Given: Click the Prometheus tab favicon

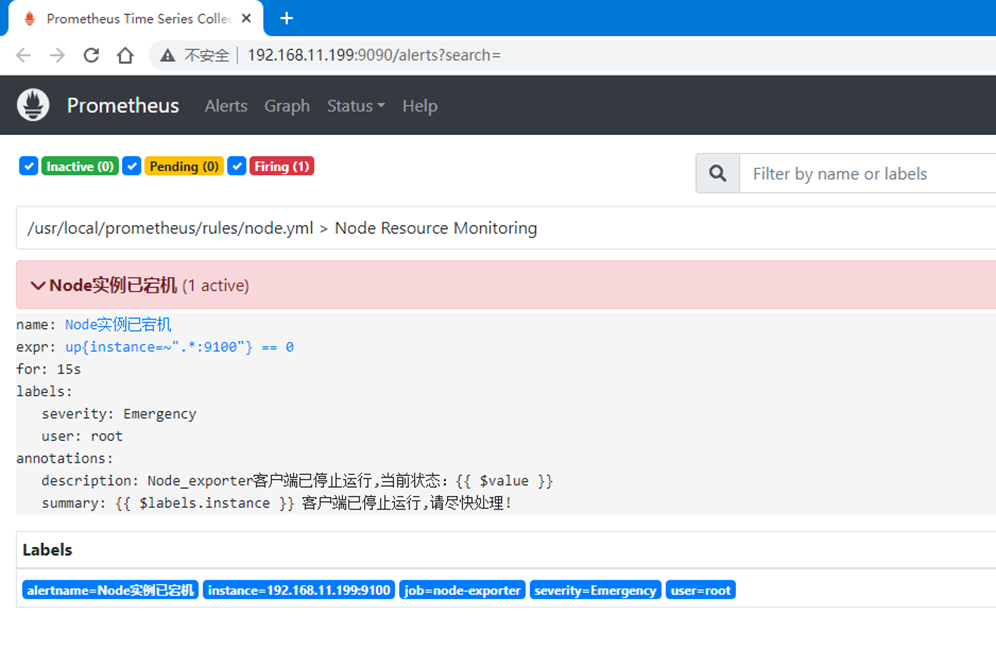Looking at the screenshot, I should (x=29, y=18).
